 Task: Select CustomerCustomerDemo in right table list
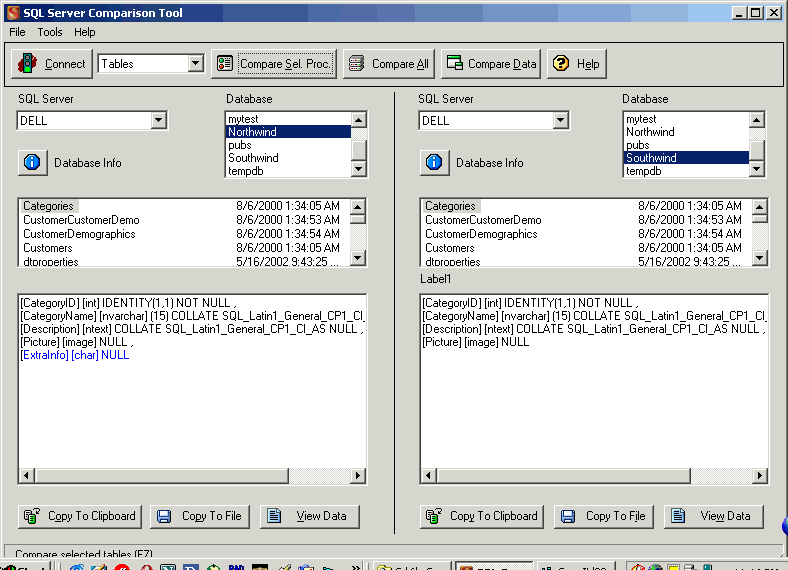click(x=483, y=220)
